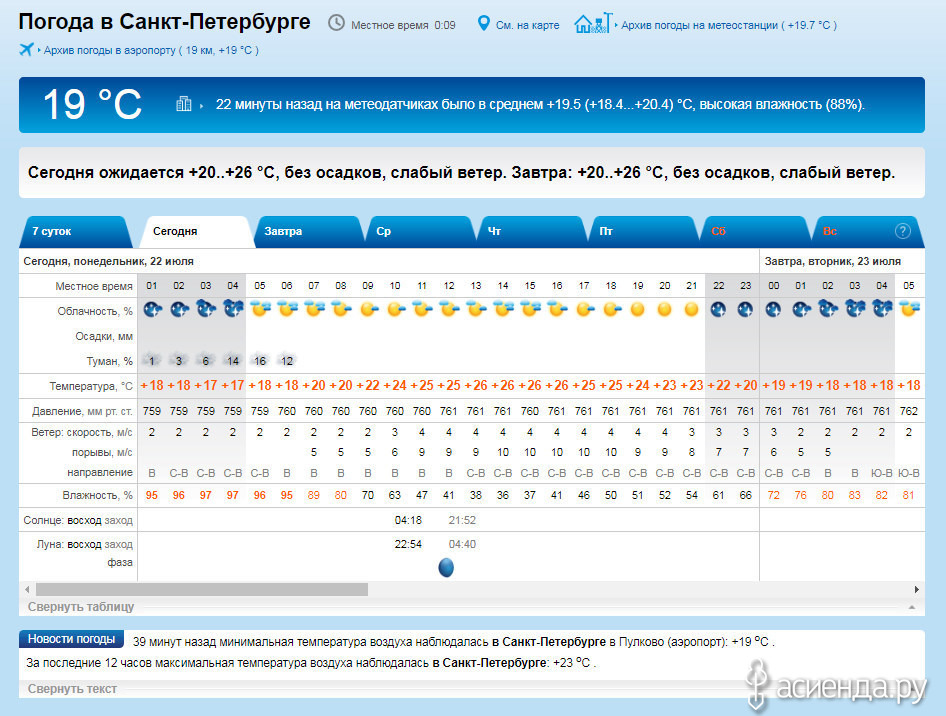This screenshot has height=716, width=946.
Task: Click the sun icon at hour 10
Action: 396,309
